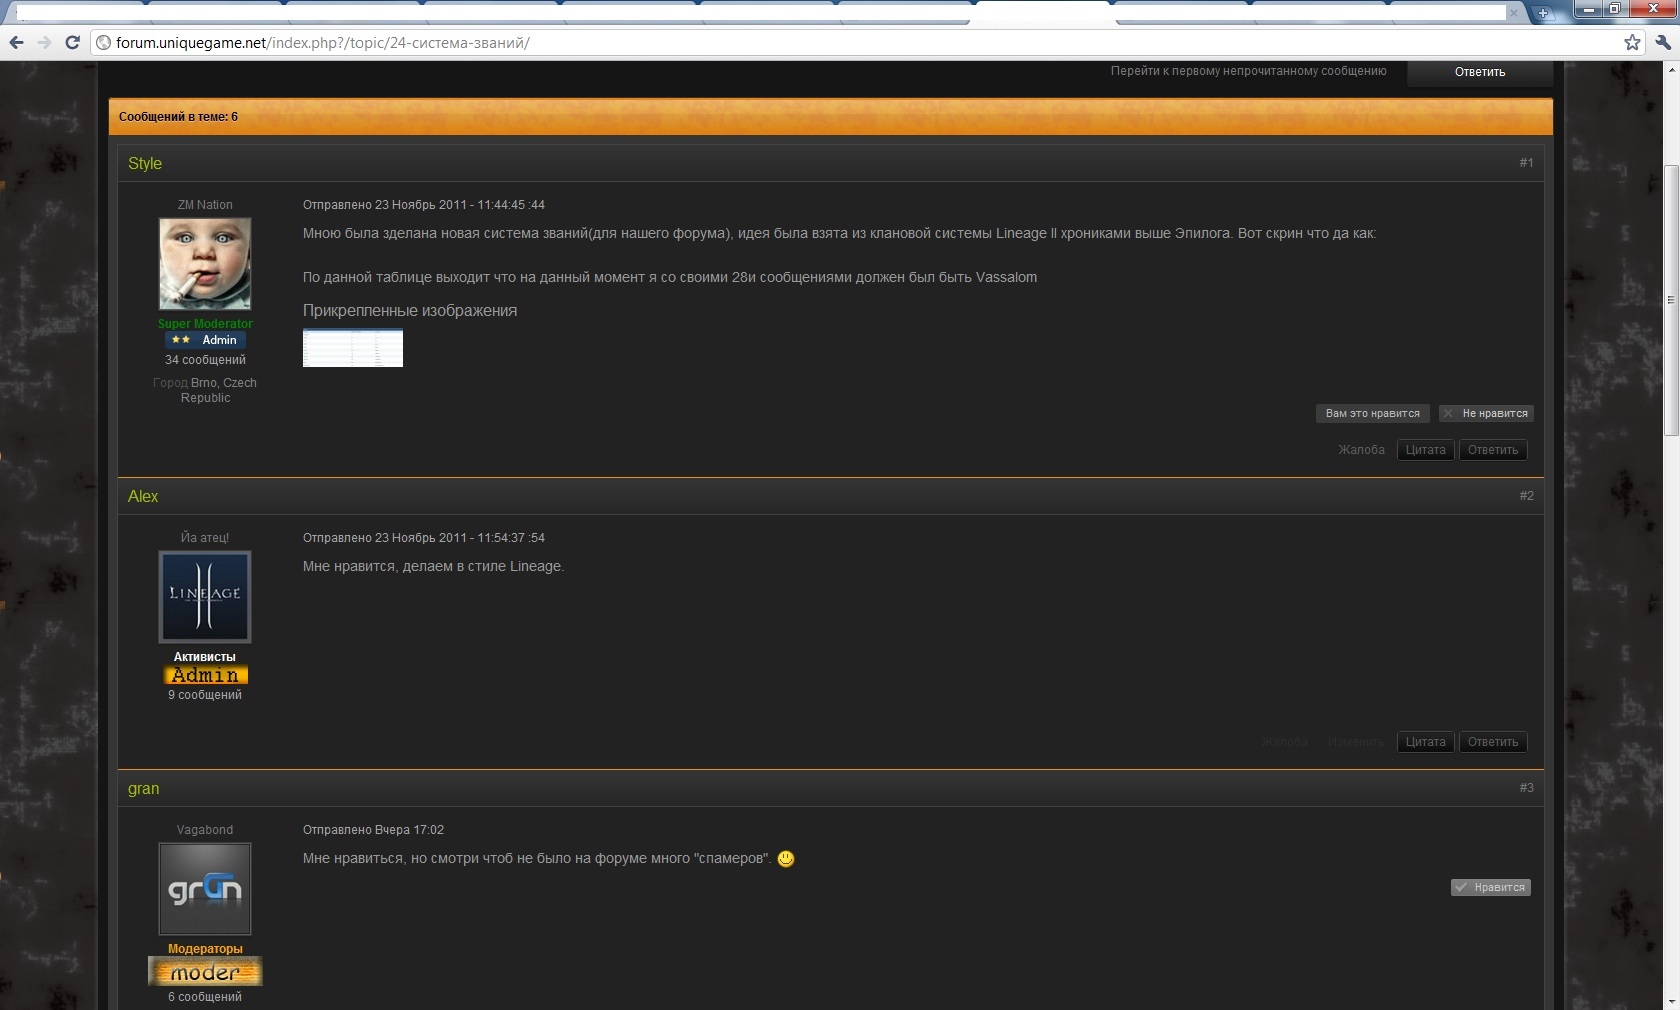This screenshot has width=1680, height=1010.
Task: Open the profile of user gran
Action: (143, 788)
